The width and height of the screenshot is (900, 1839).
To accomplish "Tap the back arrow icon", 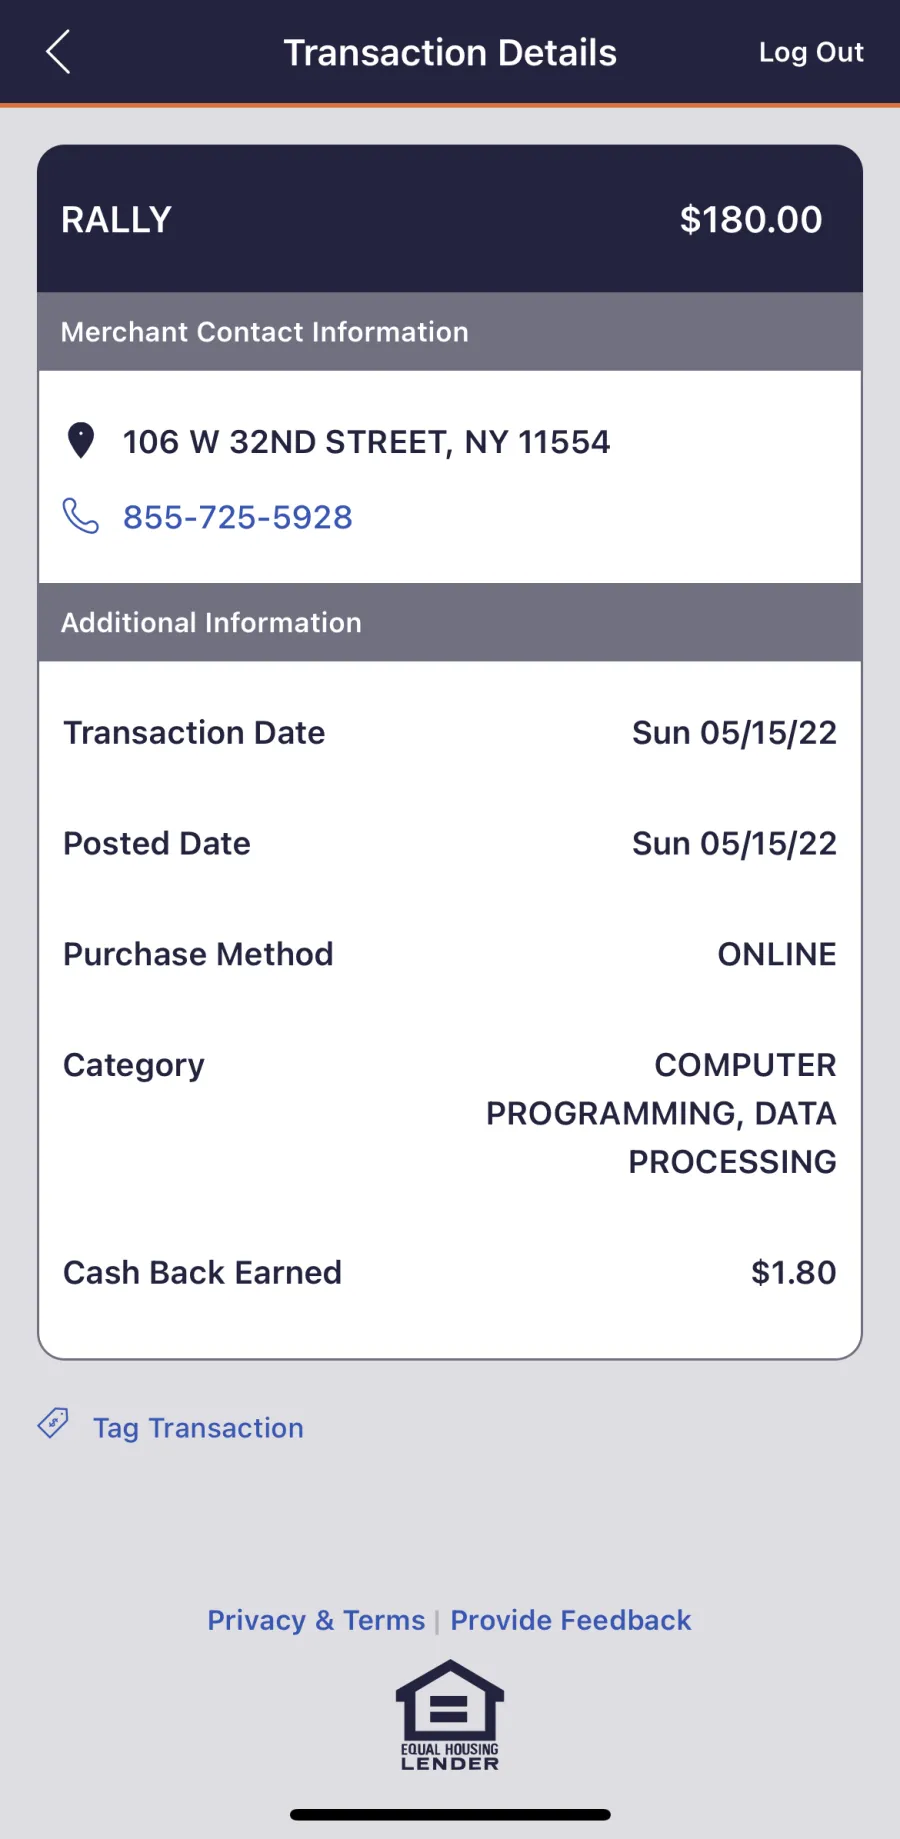I will (58, 52).
